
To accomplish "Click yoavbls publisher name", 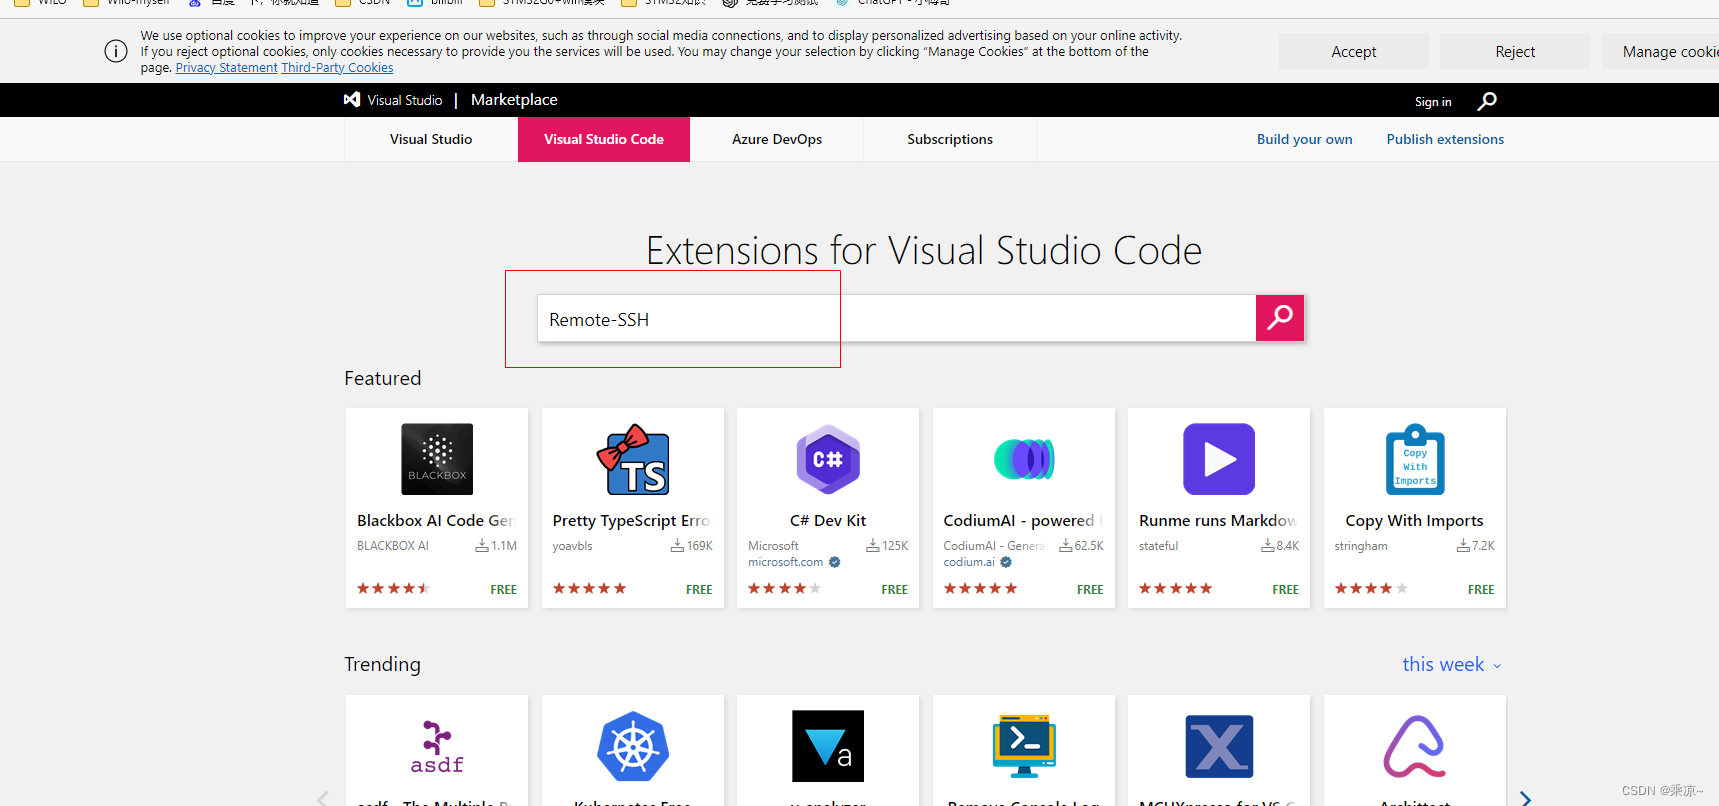I will tap(572, 546).
